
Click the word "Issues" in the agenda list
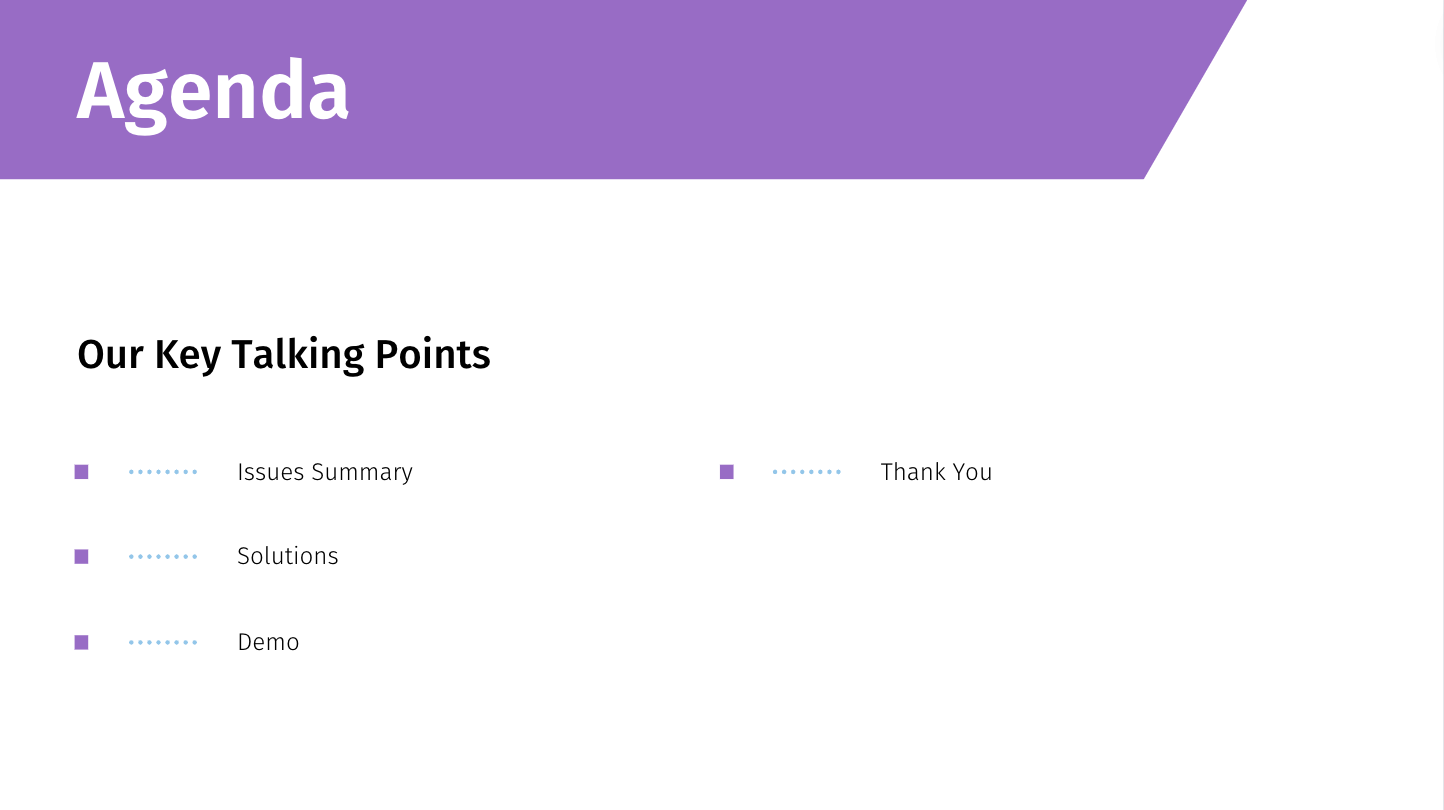[x=270, y=472]
